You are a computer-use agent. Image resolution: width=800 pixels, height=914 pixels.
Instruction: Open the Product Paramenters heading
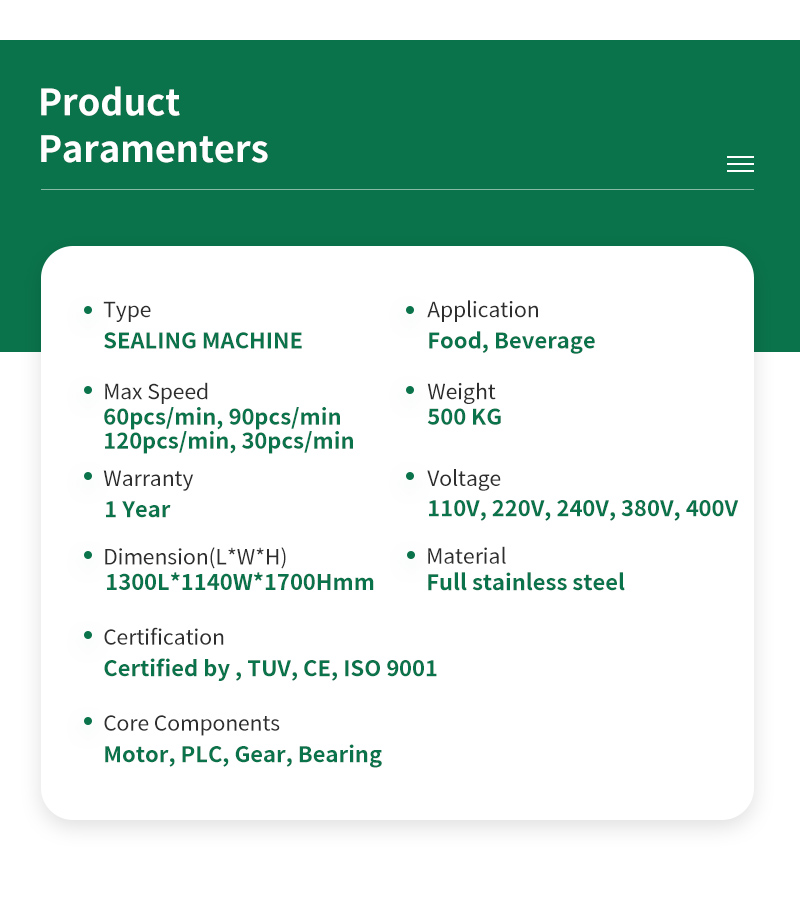click(x=153, y=125)
